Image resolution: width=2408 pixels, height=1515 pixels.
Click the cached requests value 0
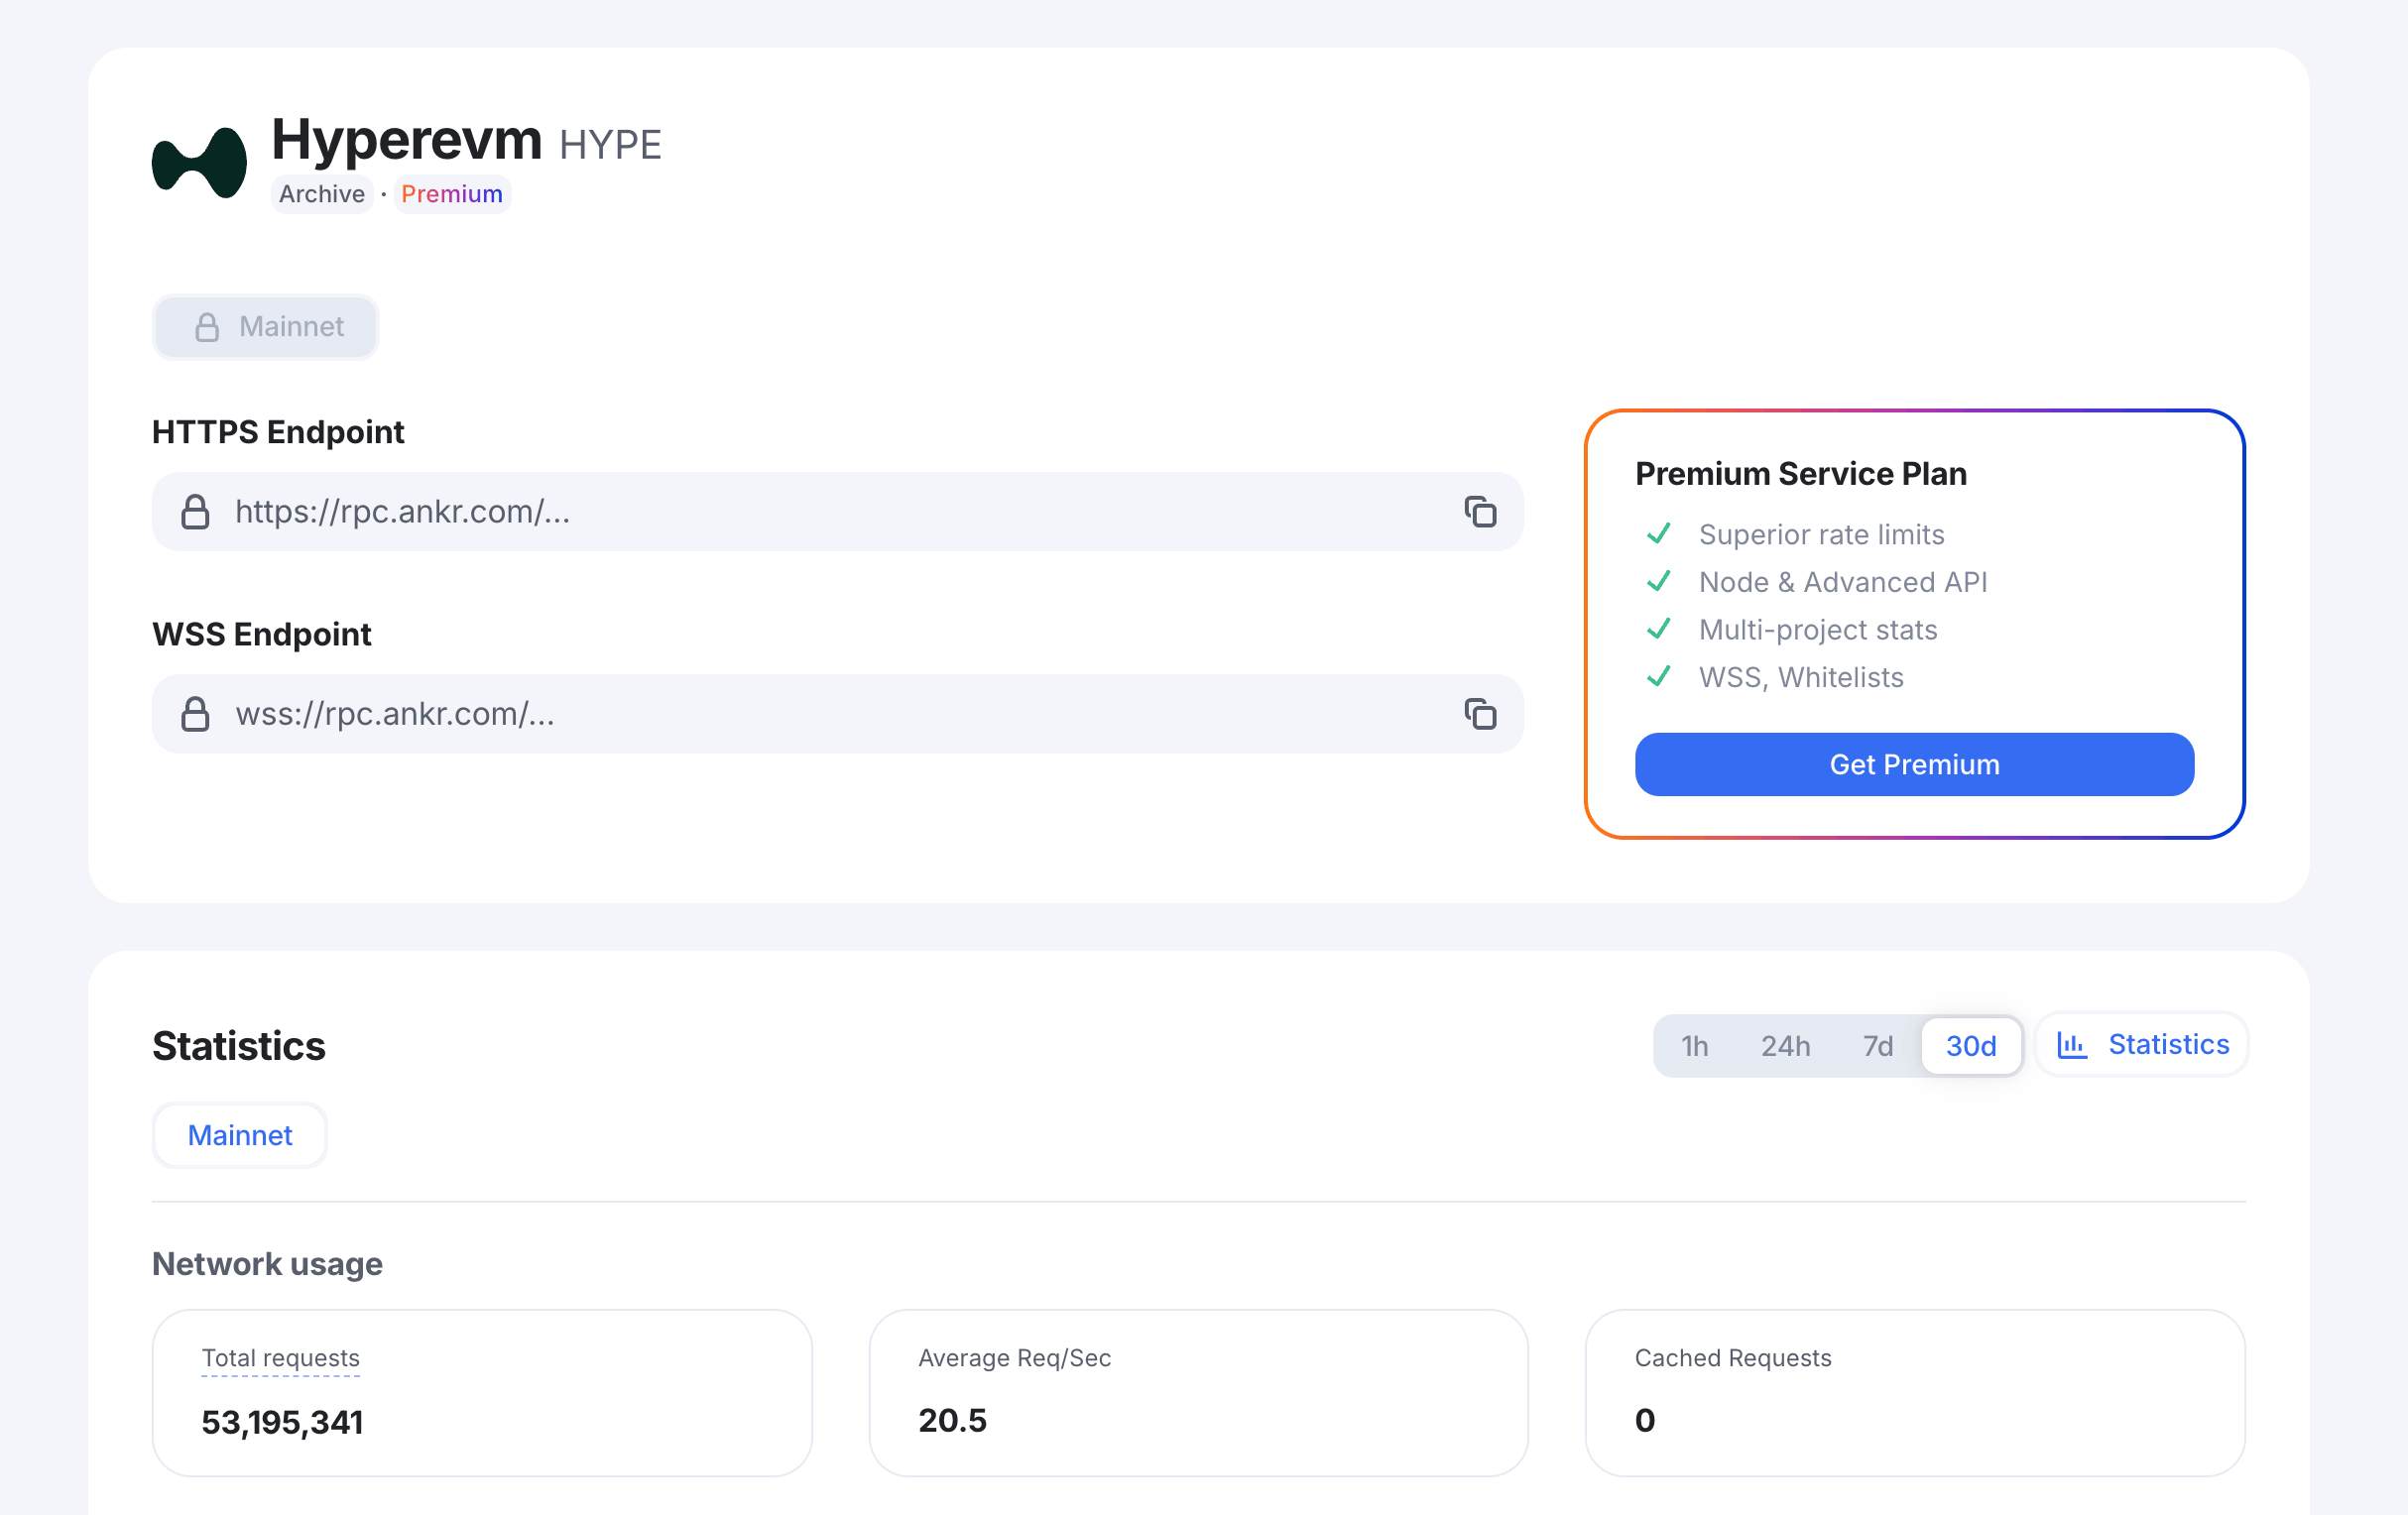point(1645,1420)
